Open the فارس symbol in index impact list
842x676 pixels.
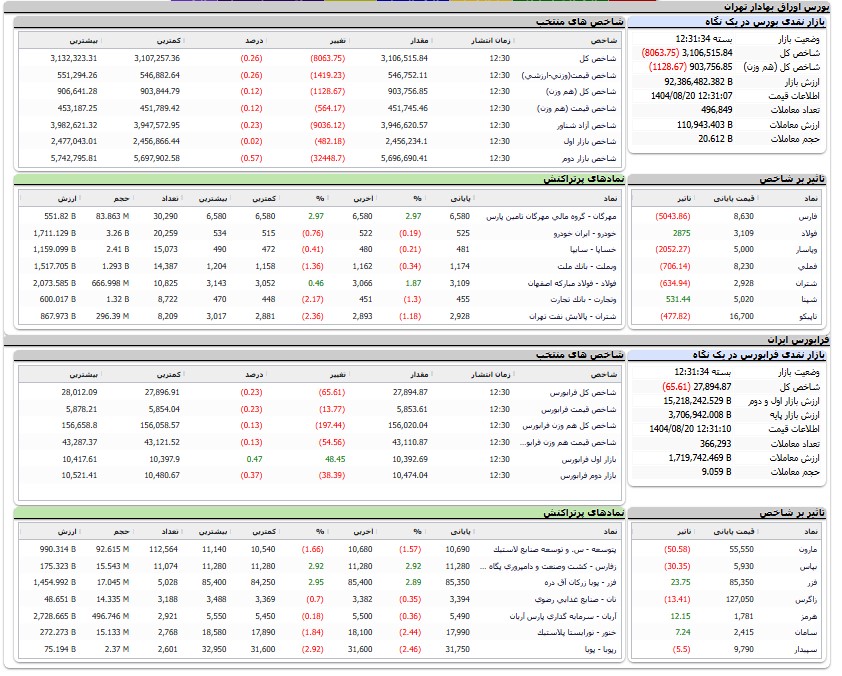[x=805, y=215]
